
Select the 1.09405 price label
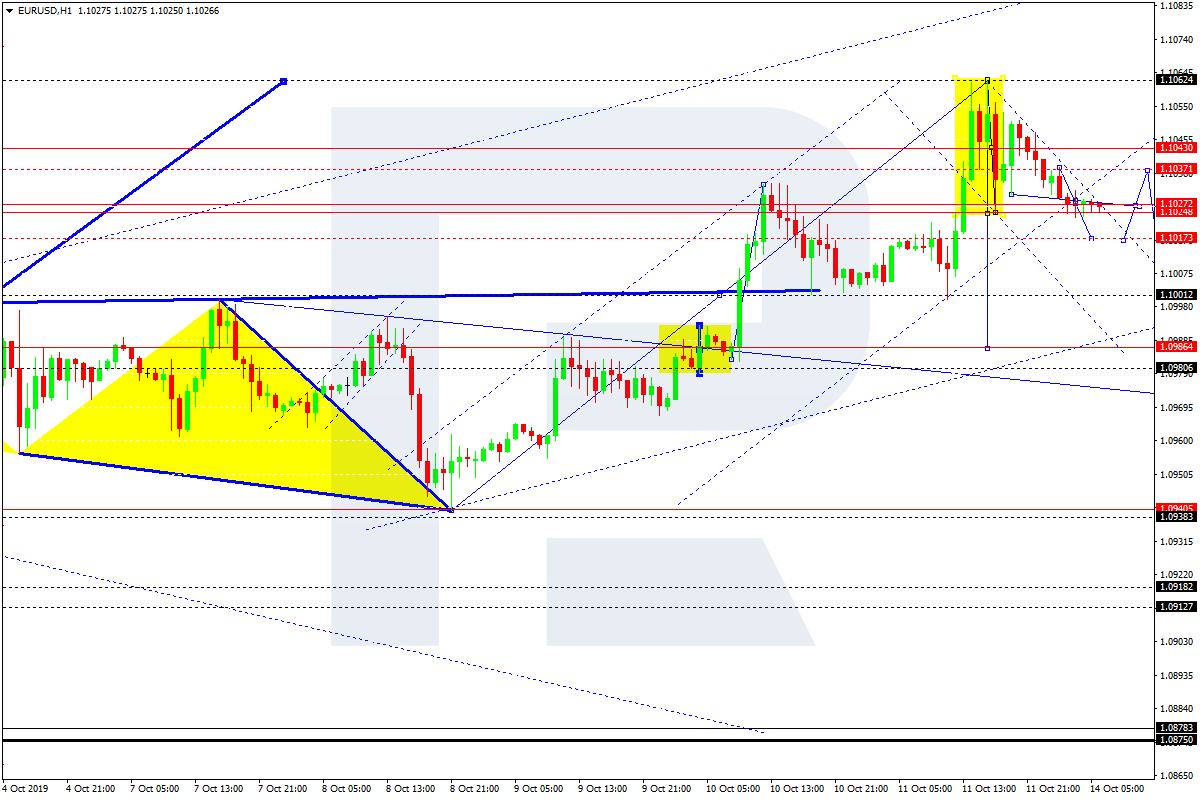(x=1175, y=508)
